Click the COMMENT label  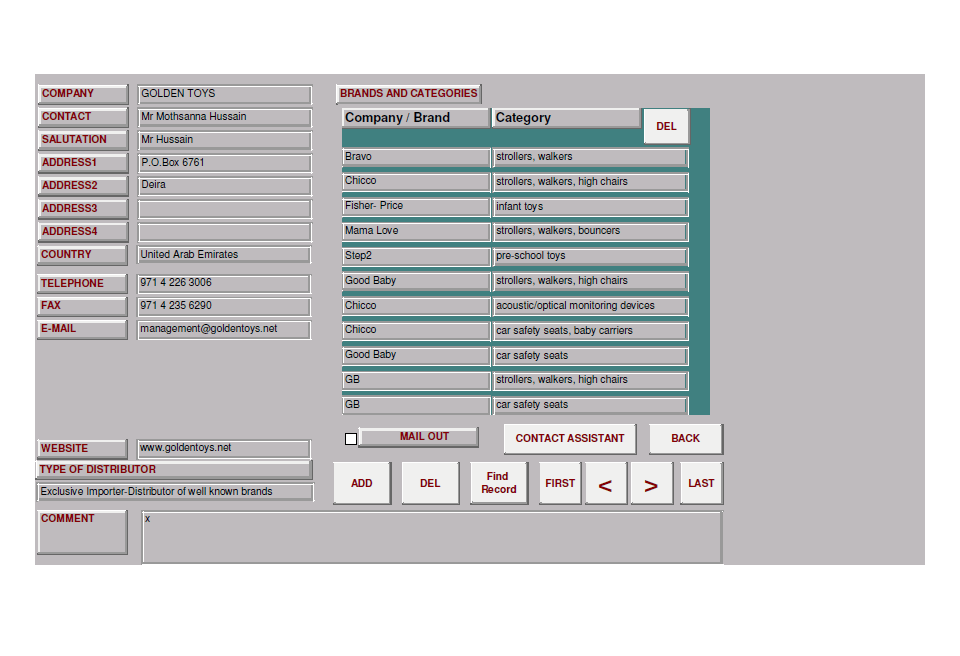[82, 532]
